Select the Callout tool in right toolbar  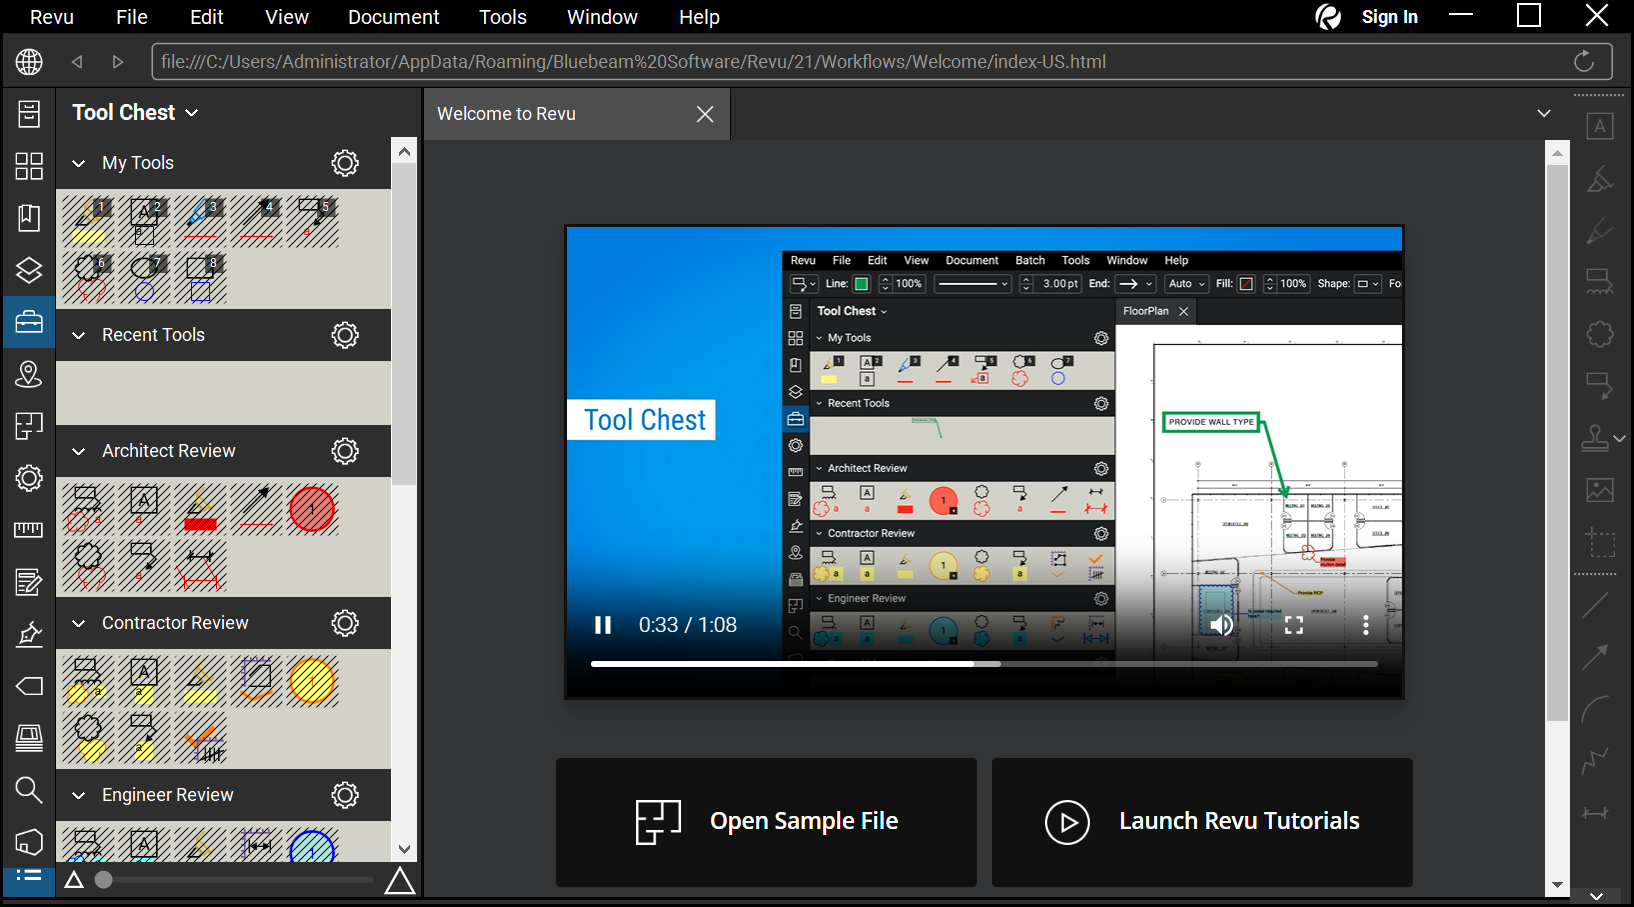tap(1600, 385)
